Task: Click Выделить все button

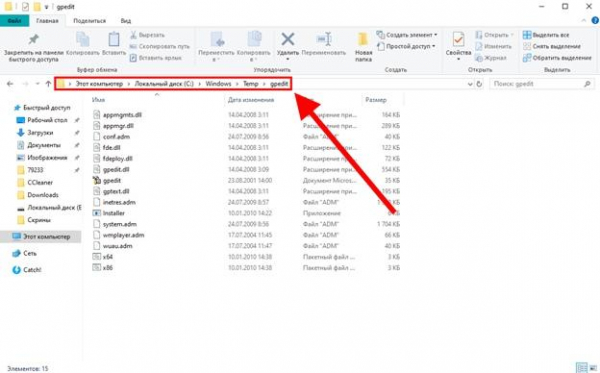Action: point(546,35)
